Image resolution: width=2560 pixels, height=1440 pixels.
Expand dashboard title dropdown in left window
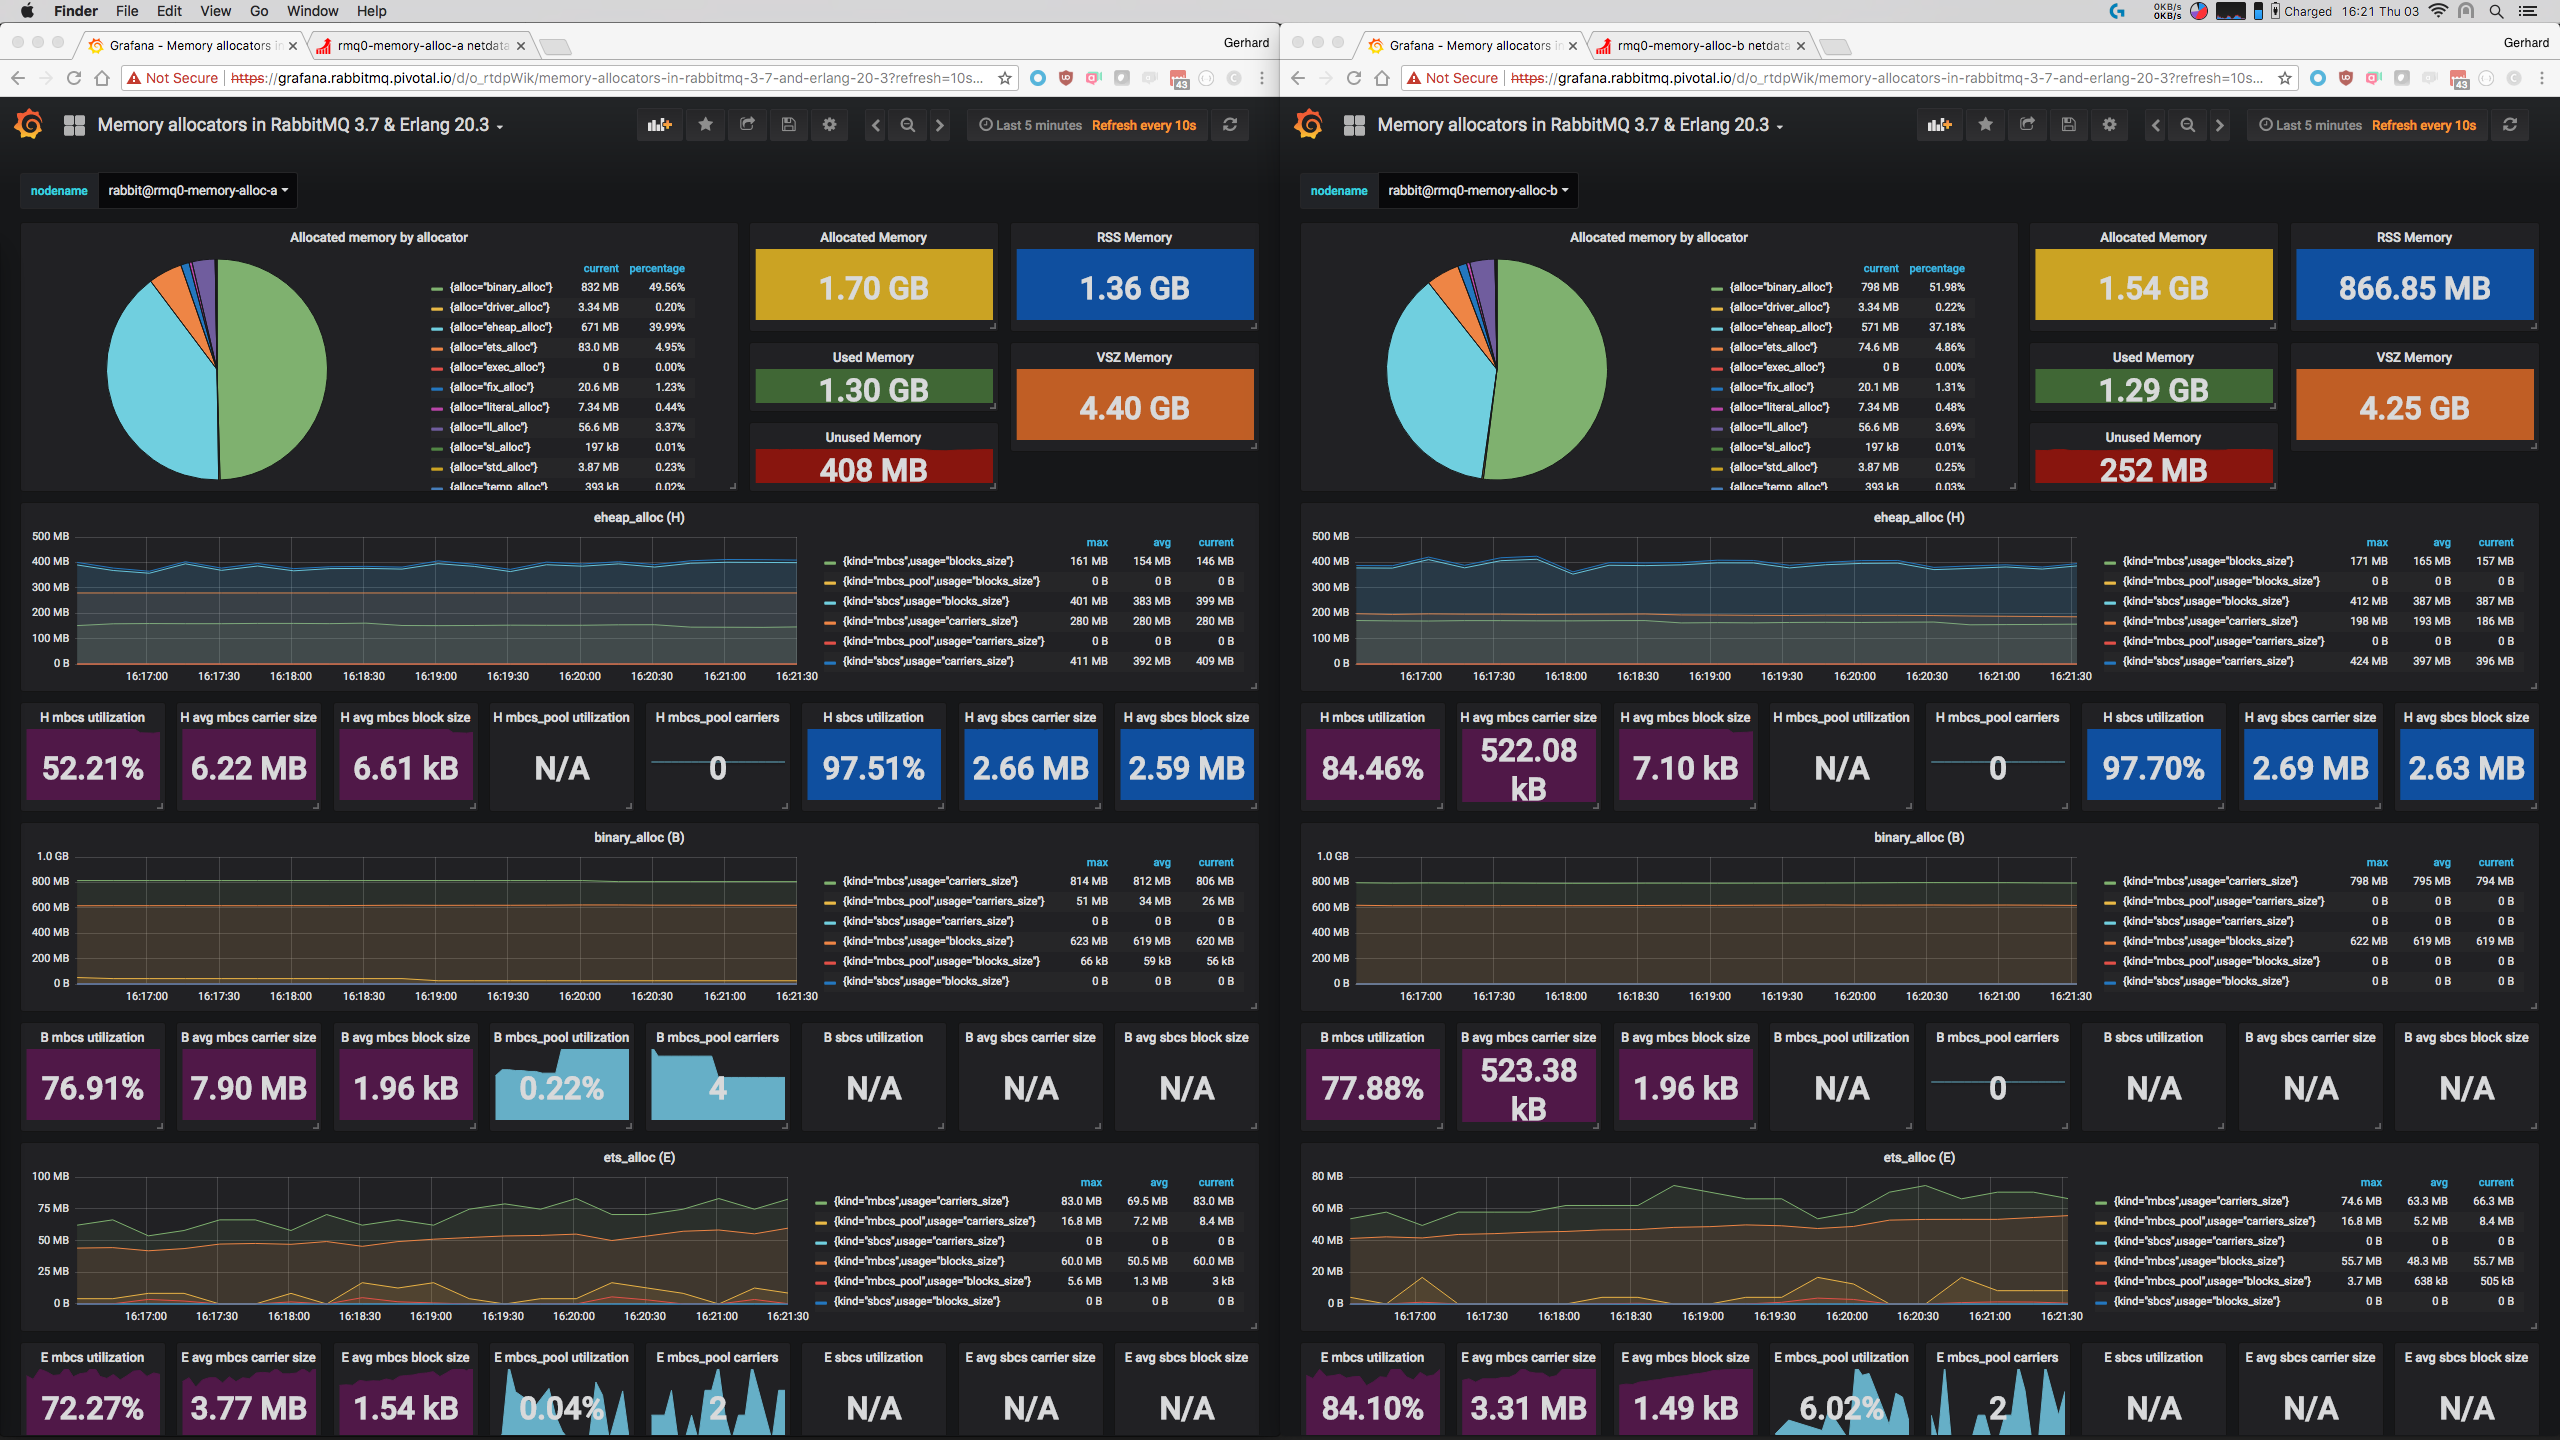click(300, 125)
